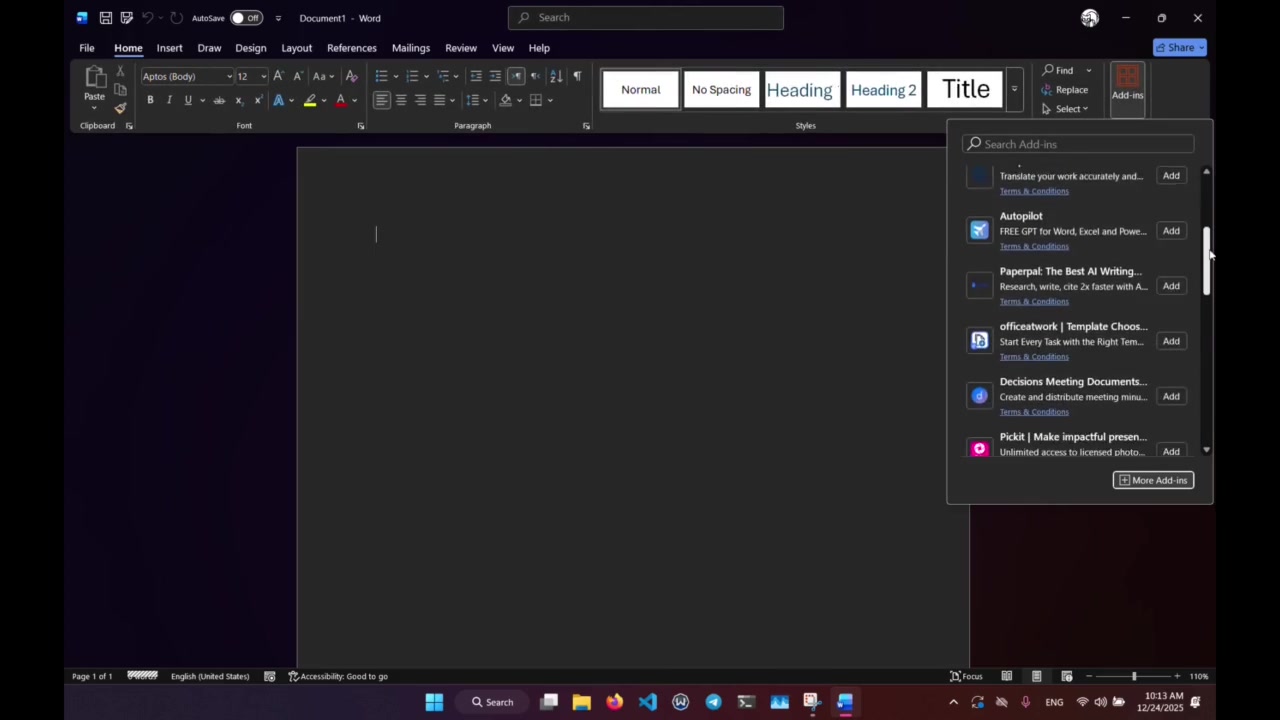Viewport: 1280px width, 720px height.
Task: Open Firefox from the Windows taskbar
Action: (614, 702)
